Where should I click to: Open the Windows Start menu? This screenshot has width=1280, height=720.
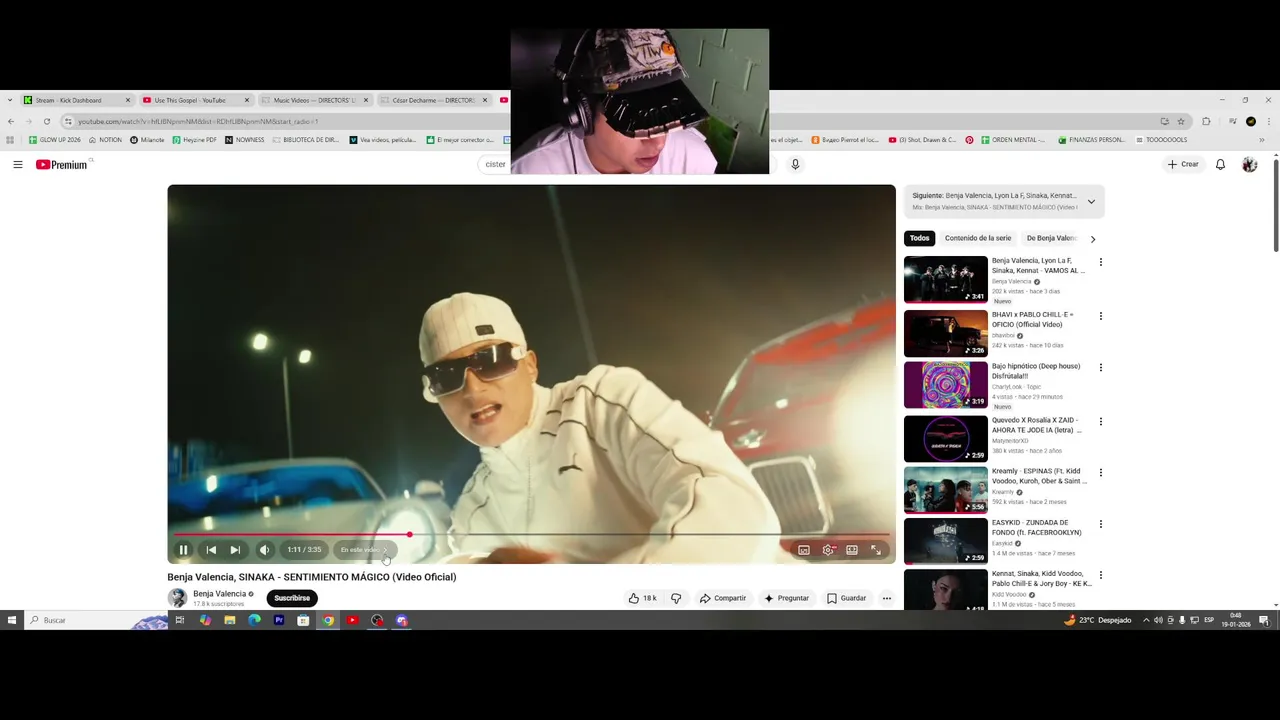coord(12,620)
